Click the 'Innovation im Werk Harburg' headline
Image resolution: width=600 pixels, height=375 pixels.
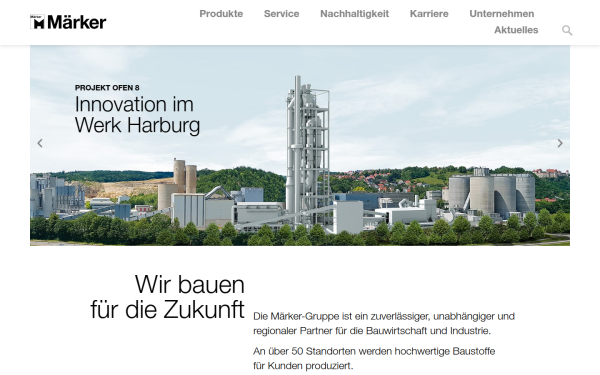(137, 115)
